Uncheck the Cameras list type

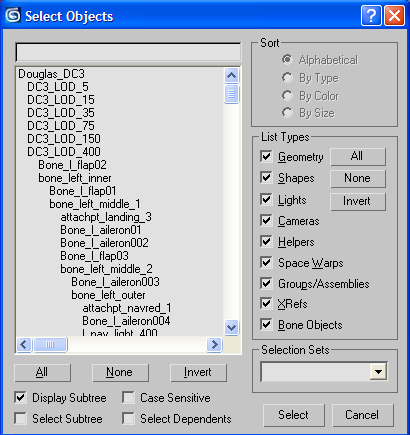click(266, 220)
